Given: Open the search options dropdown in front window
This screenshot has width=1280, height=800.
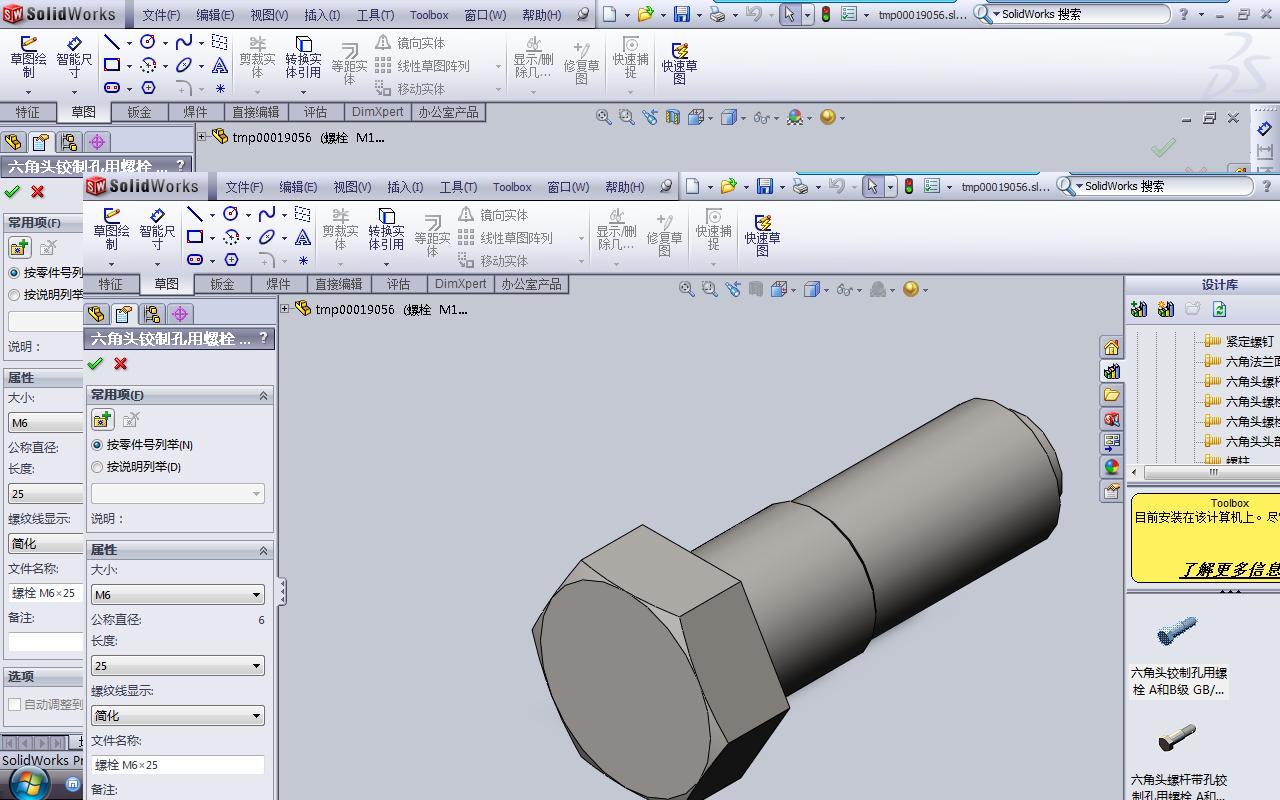Looking at the screenshot, I should coord(1079,186).
